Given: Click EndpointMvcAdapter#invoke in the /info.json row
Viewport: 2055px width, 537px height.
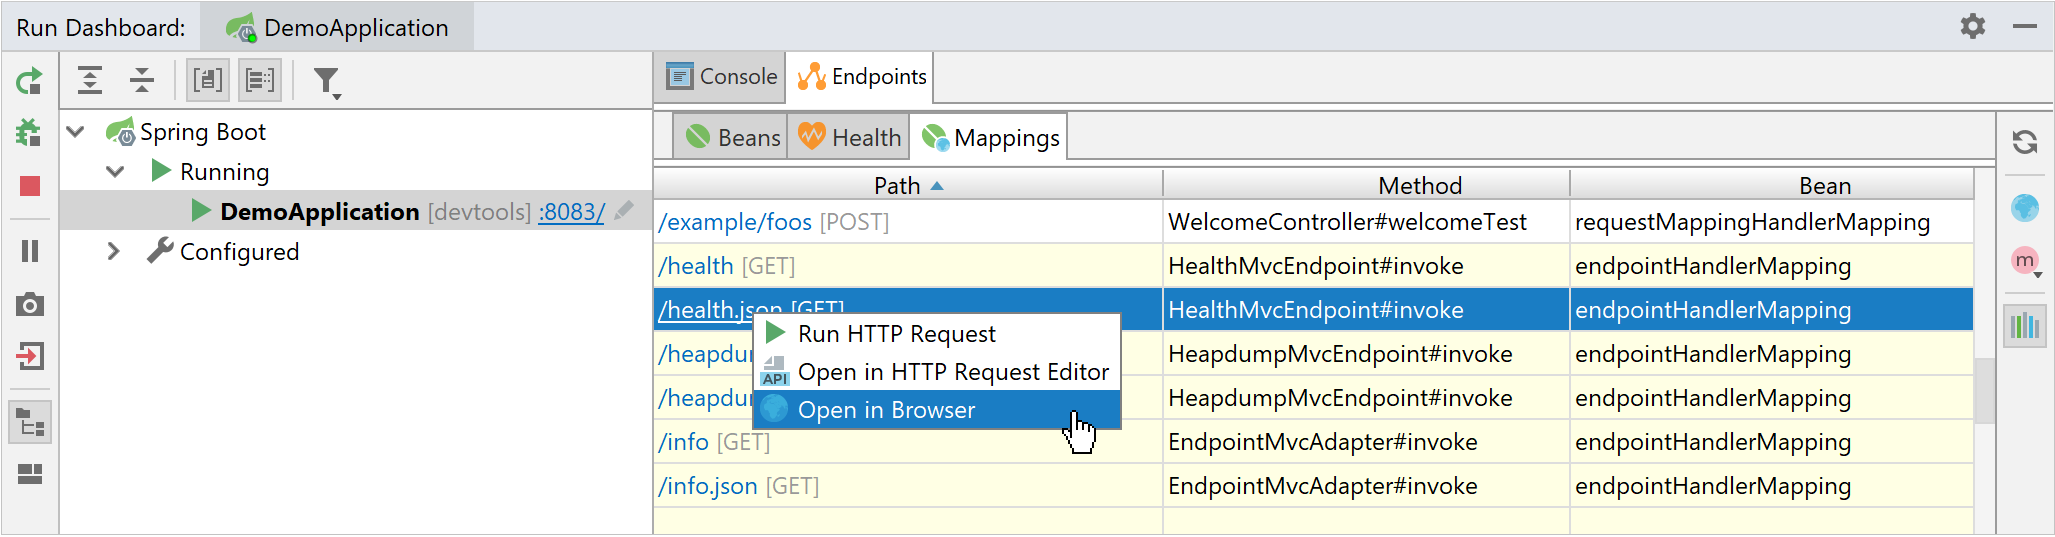Looking at the screenshot, I should (x=1323, y=486).
